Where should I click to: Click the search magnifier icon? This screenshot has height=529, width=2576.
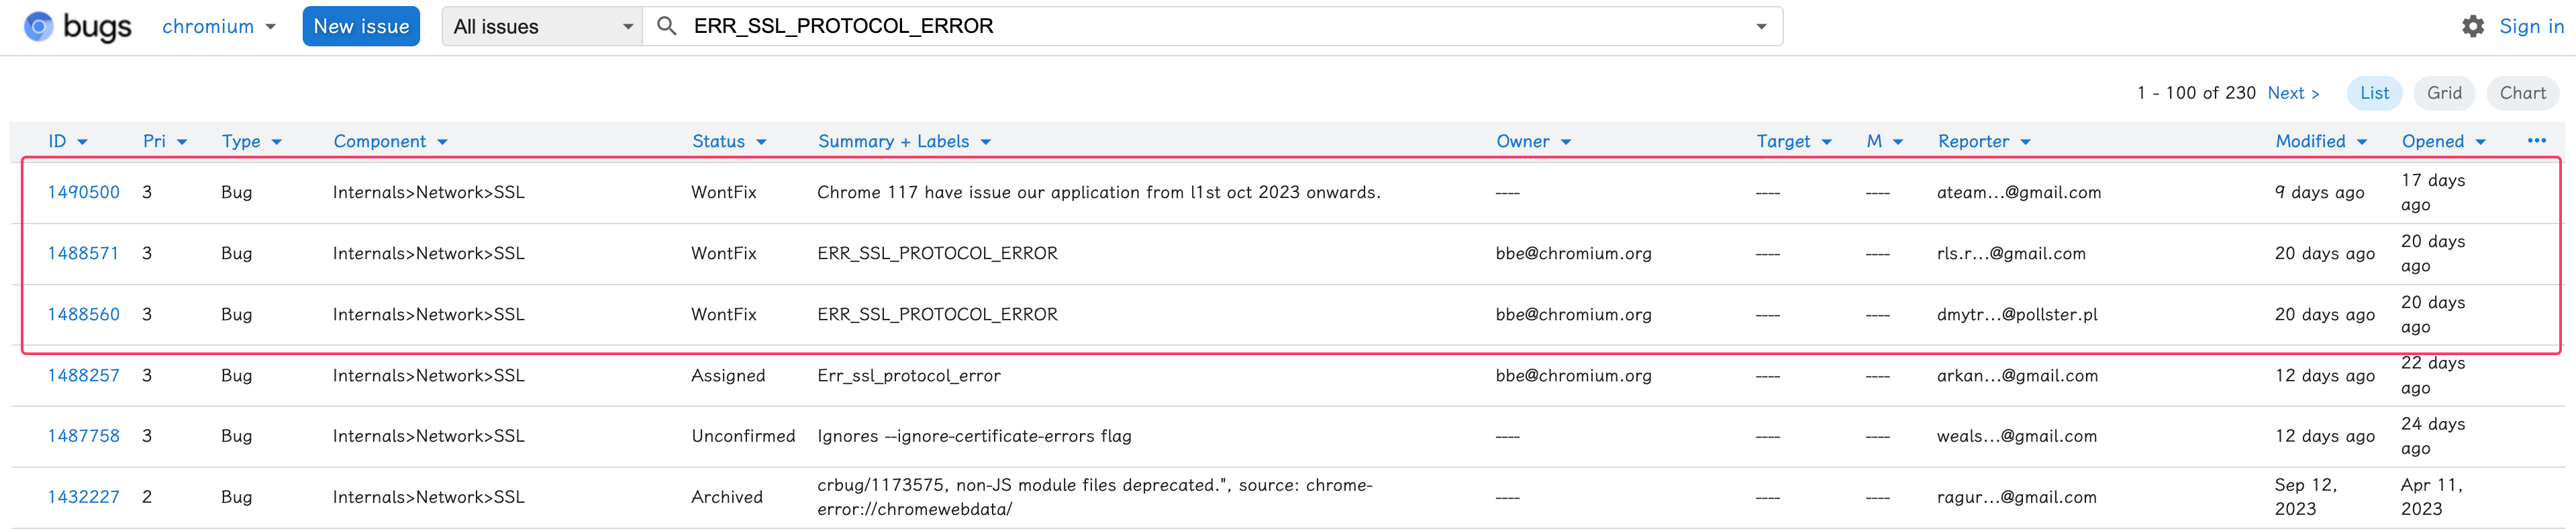667,27
